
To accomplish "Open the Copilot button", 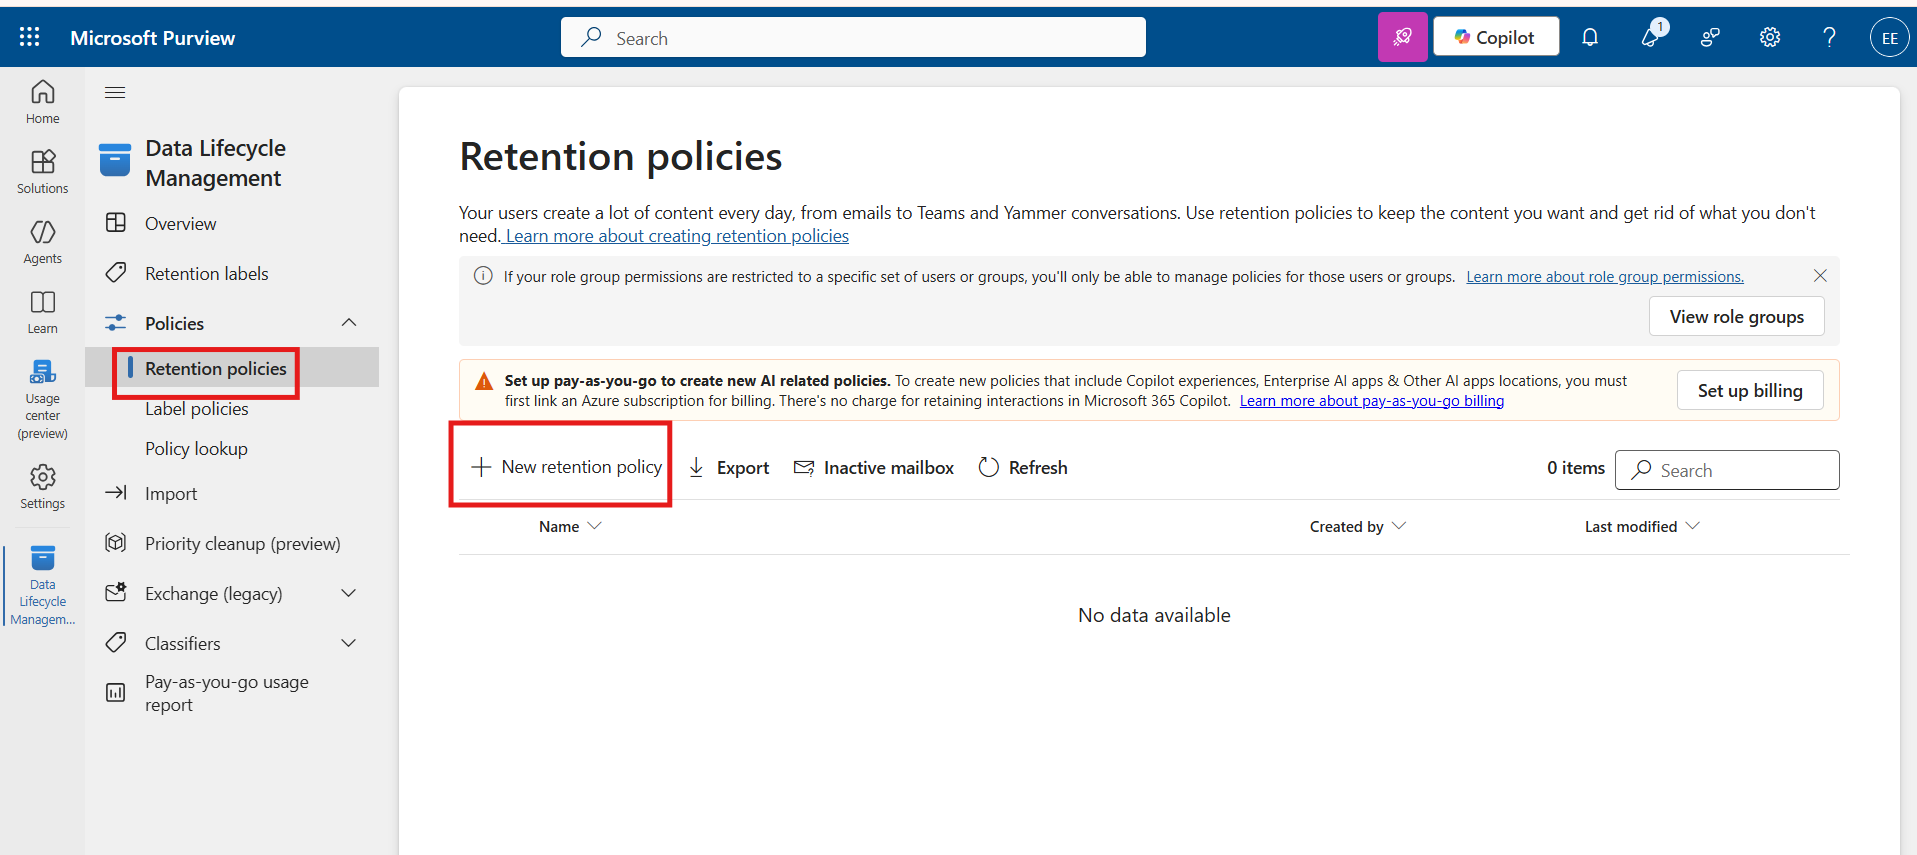I will click(x=1495, y=37).
